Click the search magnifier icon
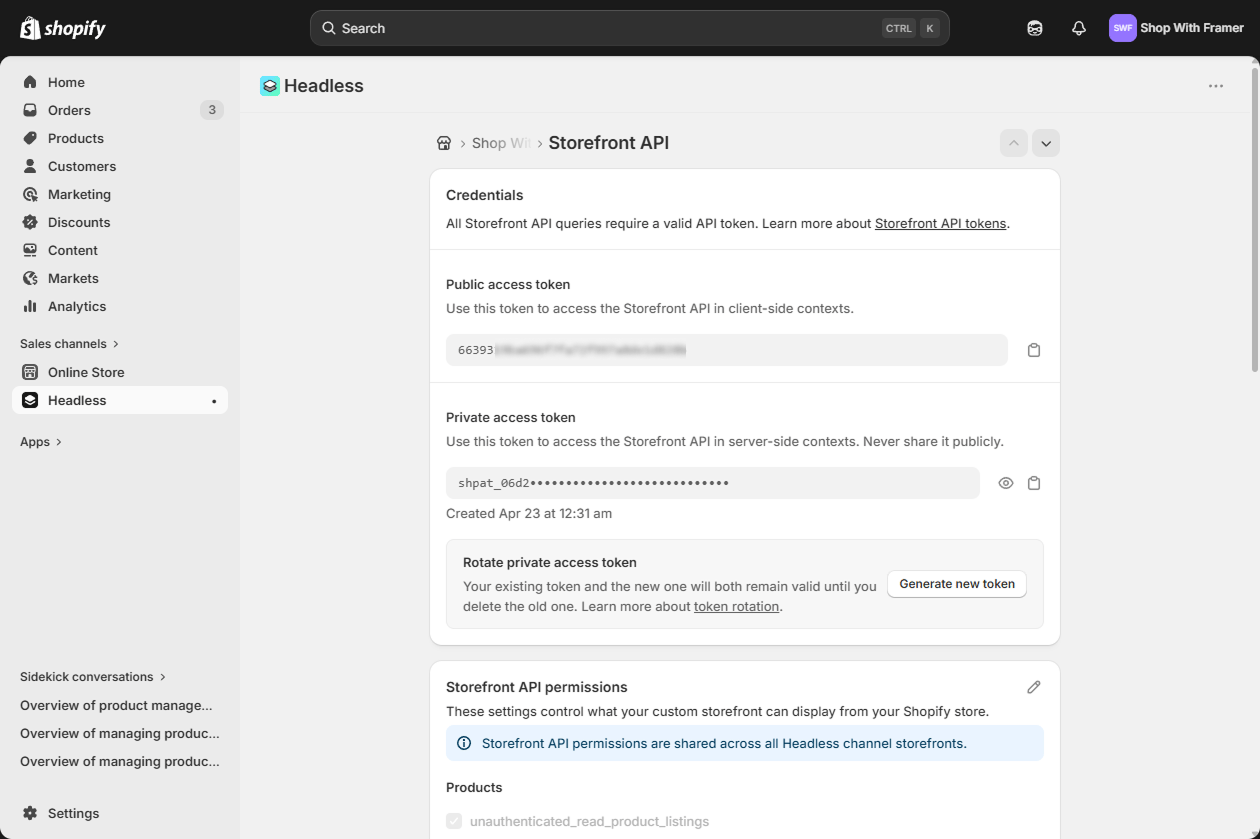Image resolution: width=1260 pixels, height=839 pixels. [x=328, y=28]
